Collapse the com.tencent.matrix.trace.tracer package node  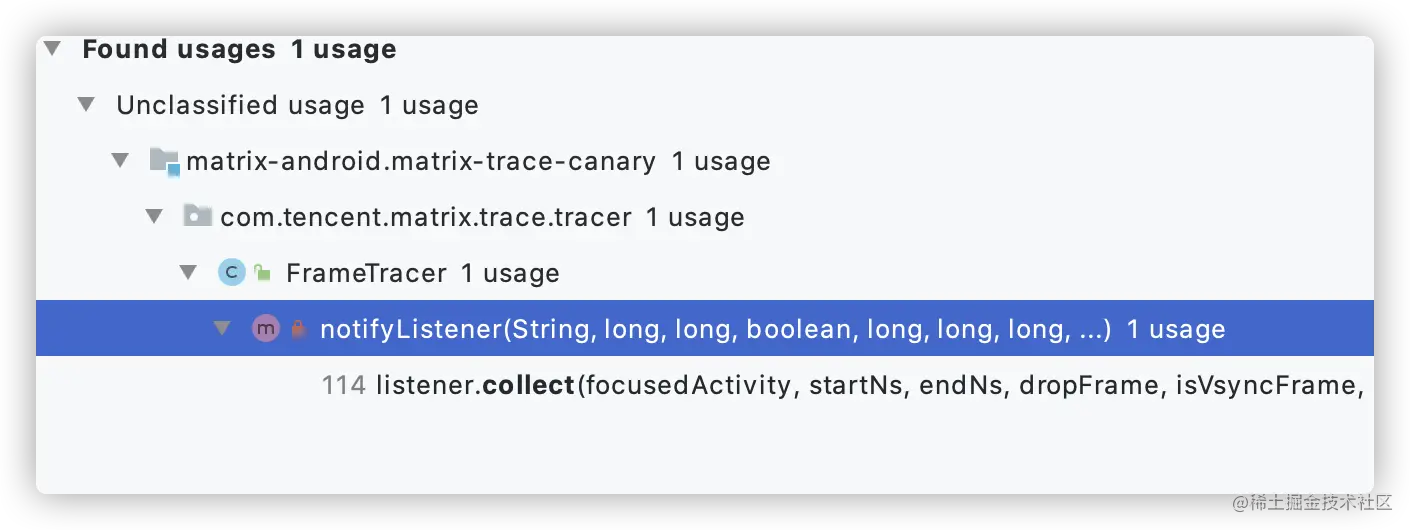[x=155, y=217]
